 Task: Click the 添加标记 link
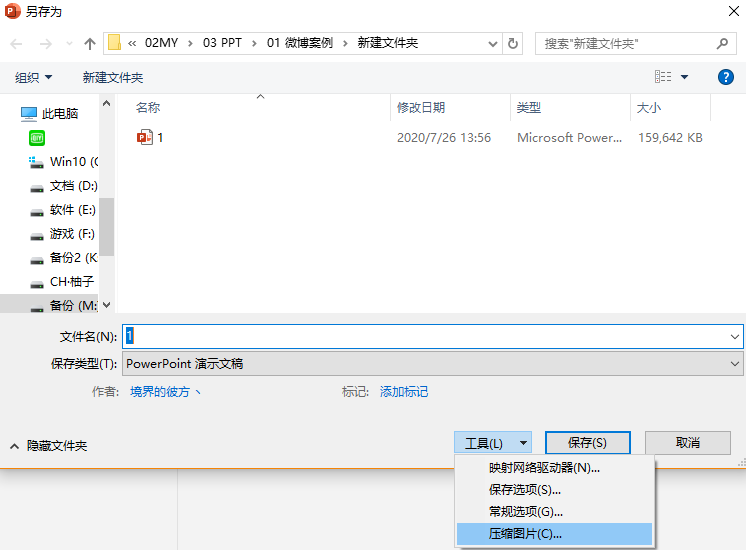tap(403, 392)
